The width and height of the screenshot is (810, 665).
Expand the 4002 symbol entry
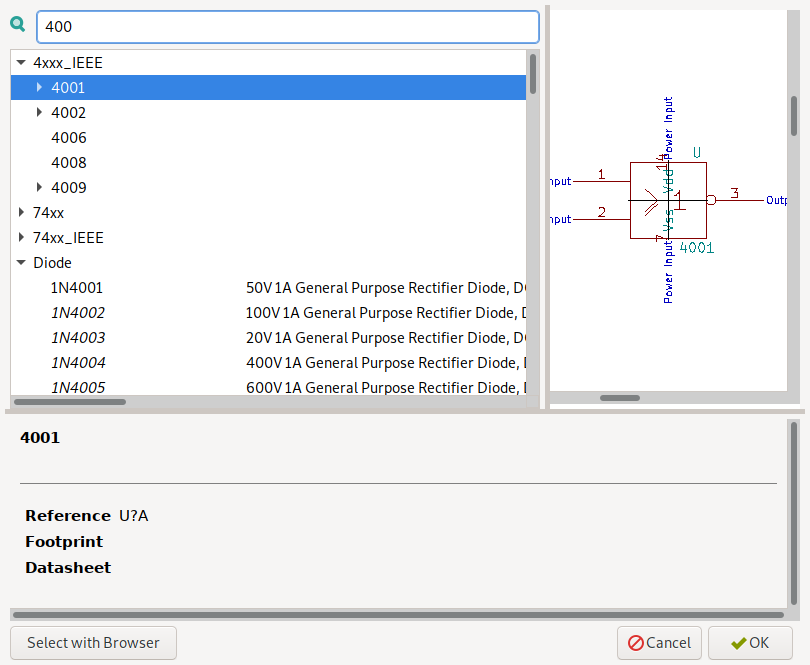pyautogui.click(x=39, y=113)
